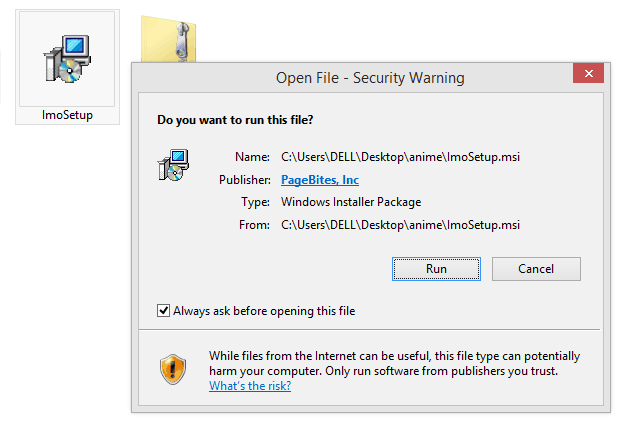Click the installer package icon in dialog
The height and width of the screenshot is (428, 633).
click(173, 165)
